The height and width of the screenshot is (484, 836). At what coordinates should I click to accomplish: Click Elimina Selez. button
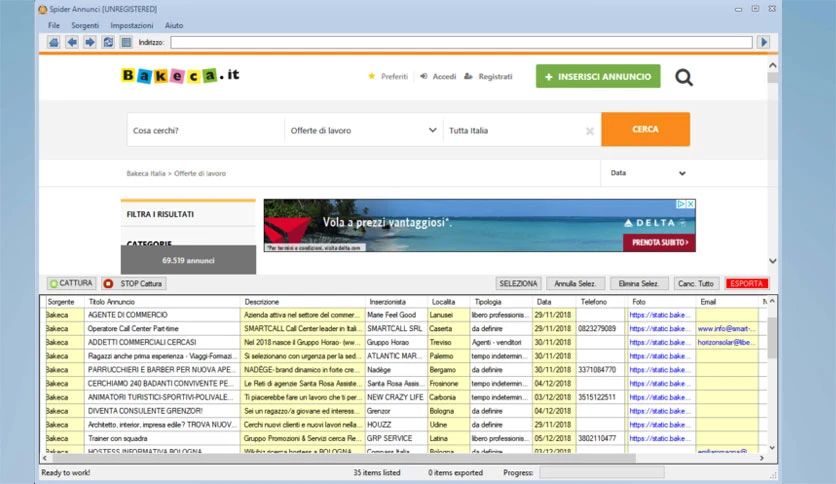639,283
